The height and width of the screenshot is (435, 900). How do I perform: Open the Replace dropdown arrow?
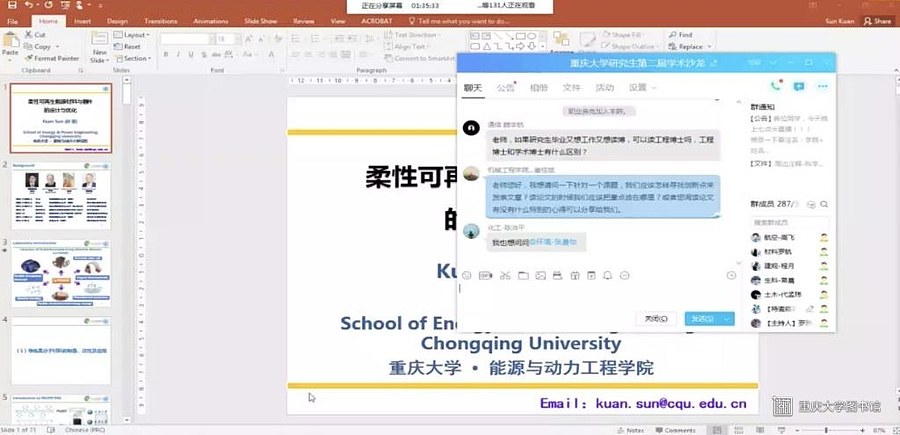coord(709,46)
